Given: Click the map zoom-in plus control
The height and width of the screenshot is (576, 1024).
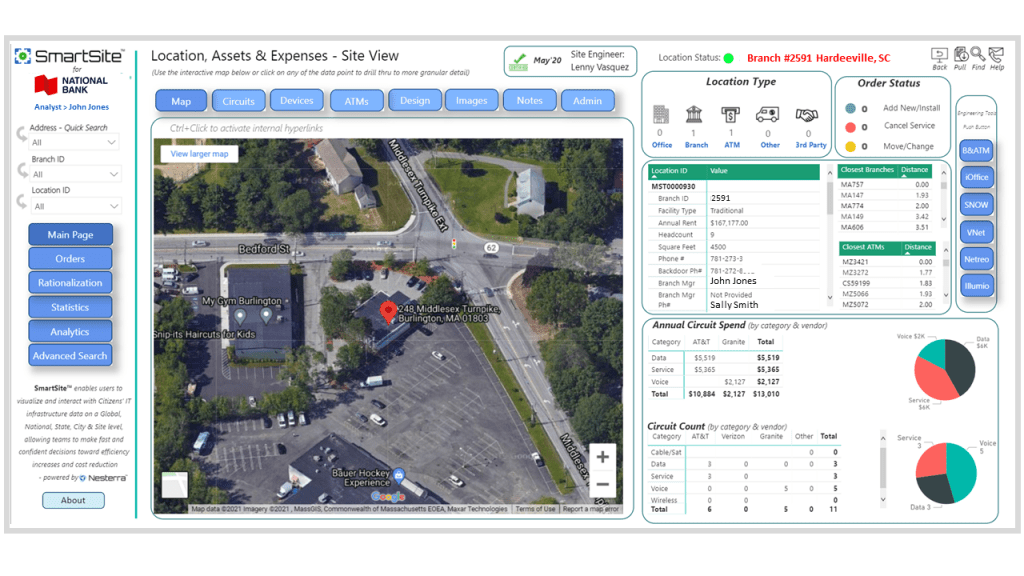Looking at the screenshot, I should point(603,456).
